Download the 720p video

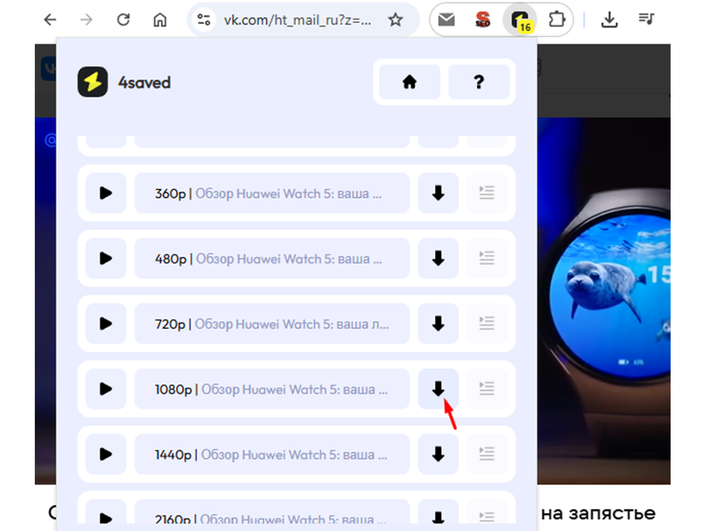438,324
